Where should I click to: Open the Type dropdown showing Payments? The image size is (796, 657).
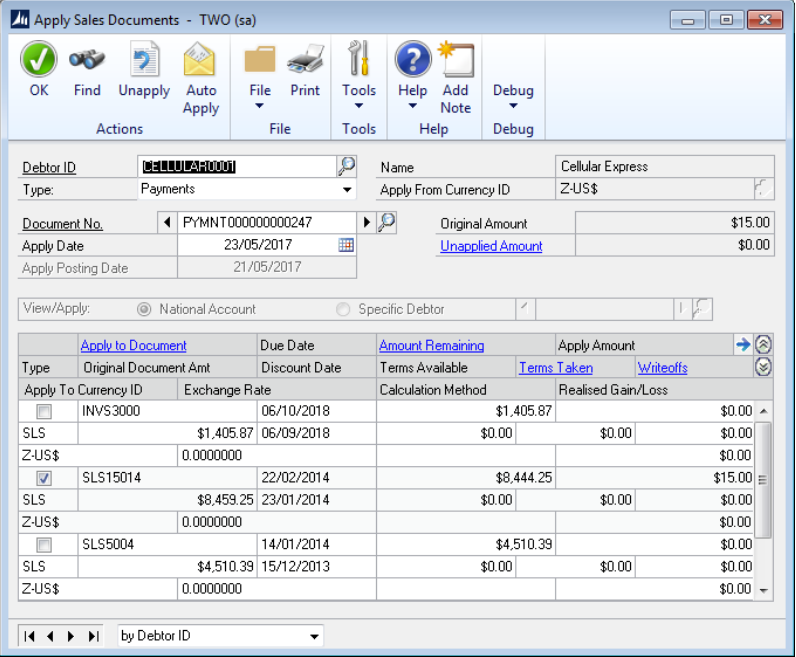tap(347, 189)
